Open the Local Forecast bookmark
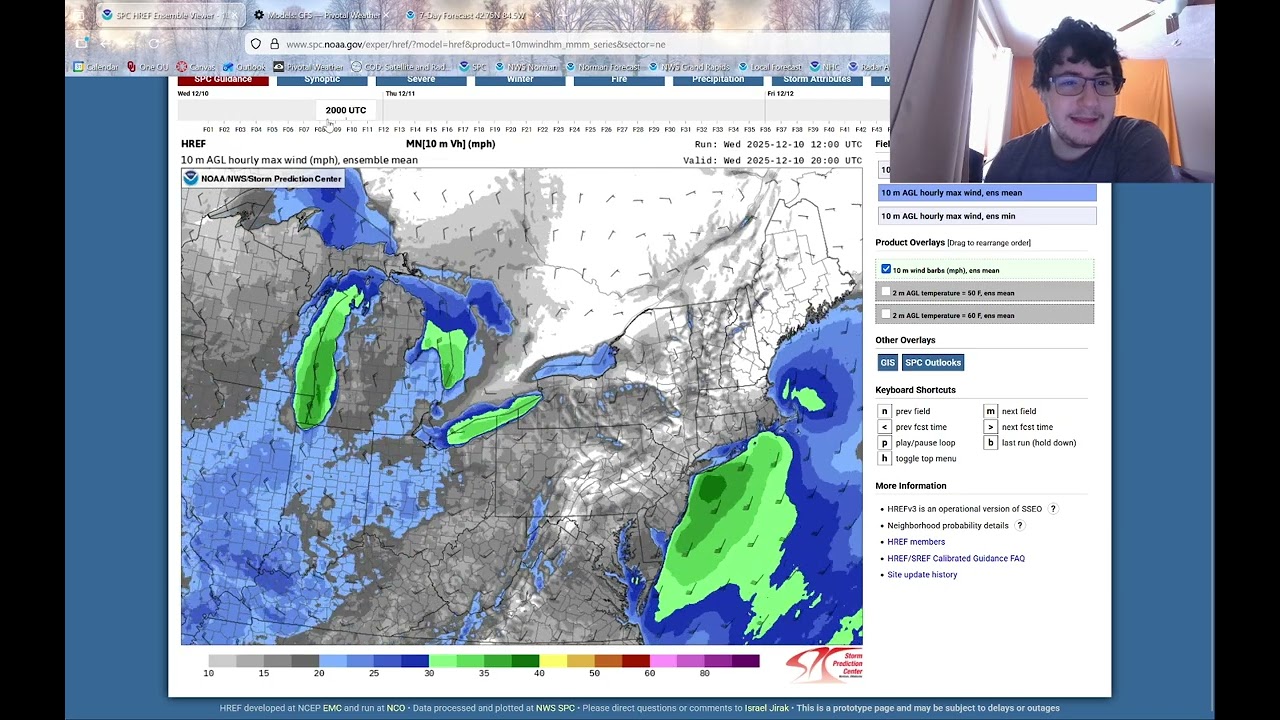Image resolution: width=1280 pixels, height=720 pixels. point(770,67)
